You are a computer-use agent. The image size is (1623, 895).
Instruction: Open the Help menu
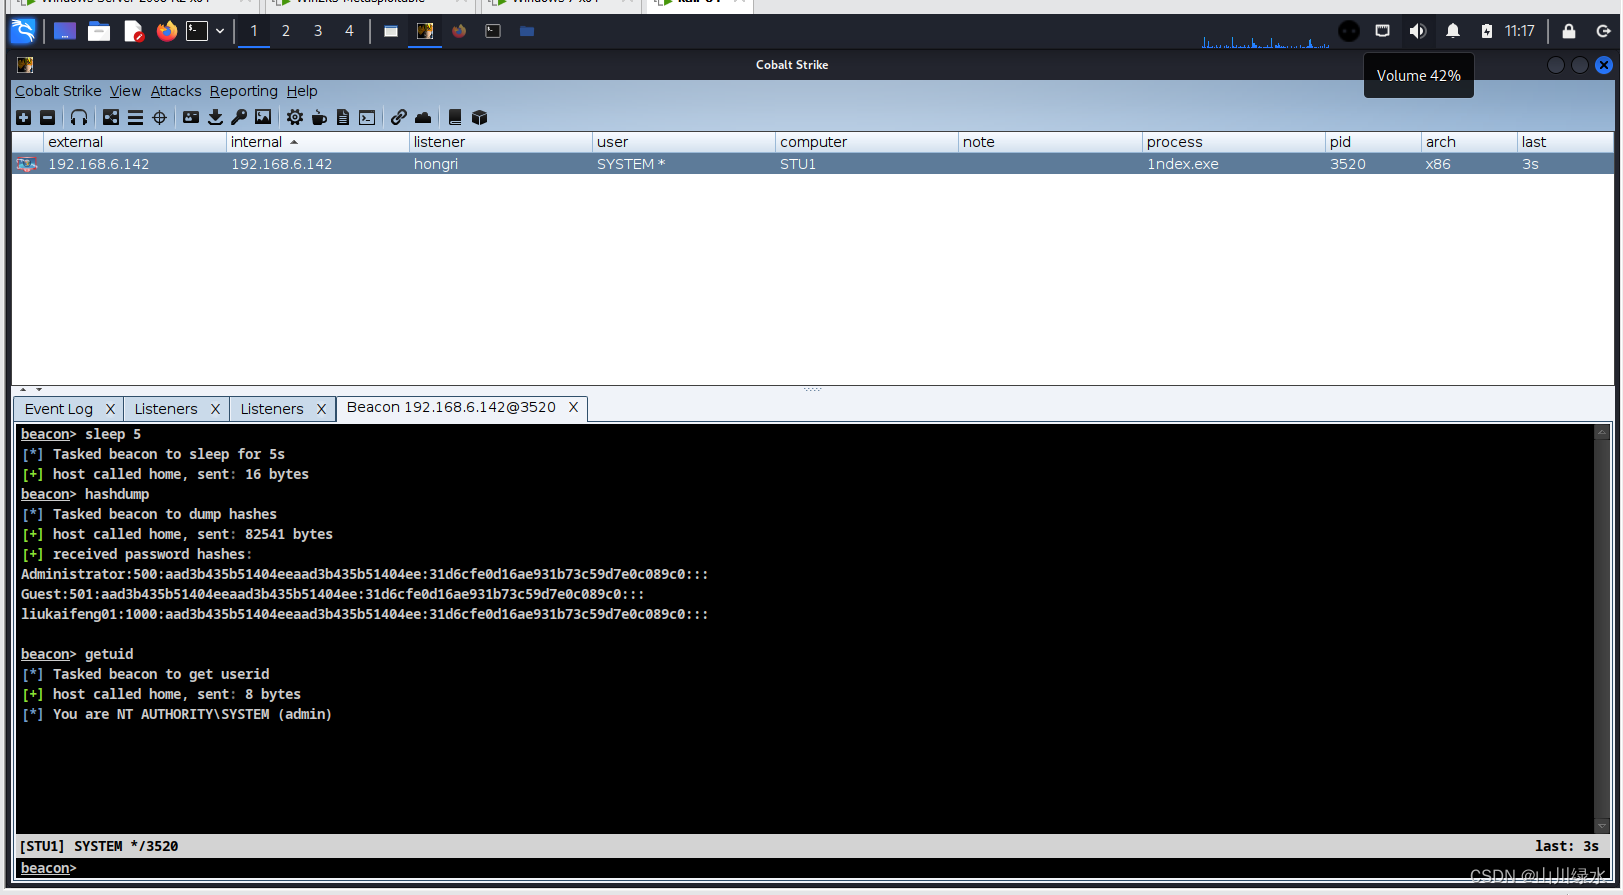coord(302,91)
